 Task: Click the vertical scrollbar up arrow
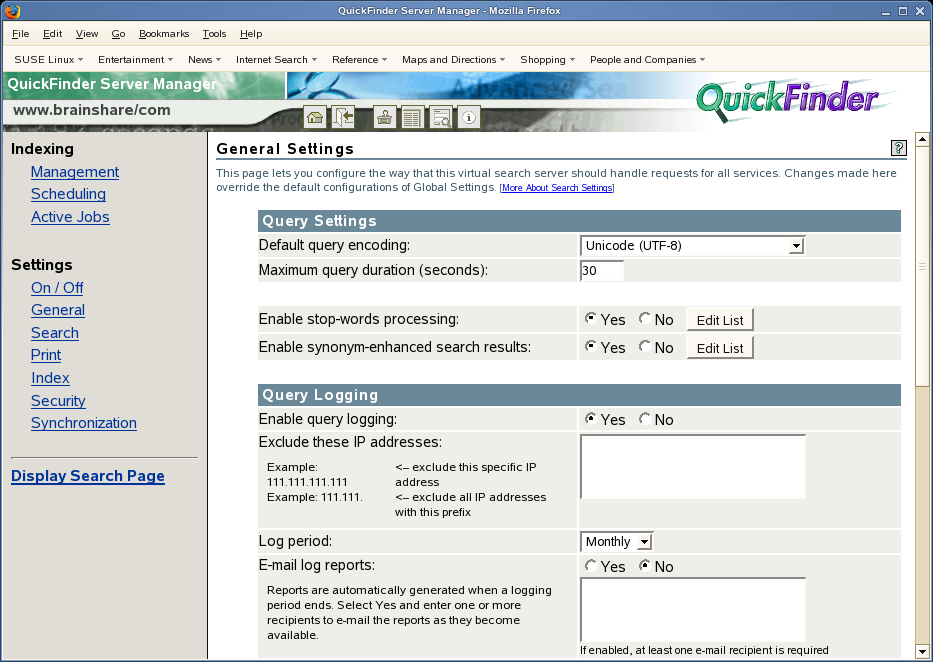pos(922,139)
